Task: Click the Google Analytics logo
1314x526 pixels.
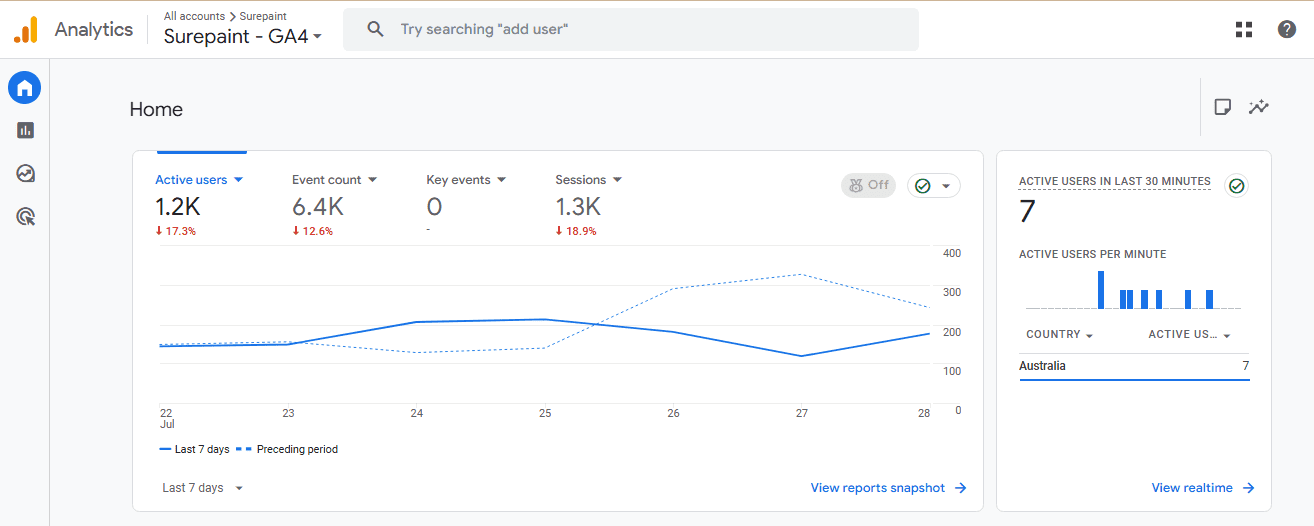Action: click(x=25, y=30)
